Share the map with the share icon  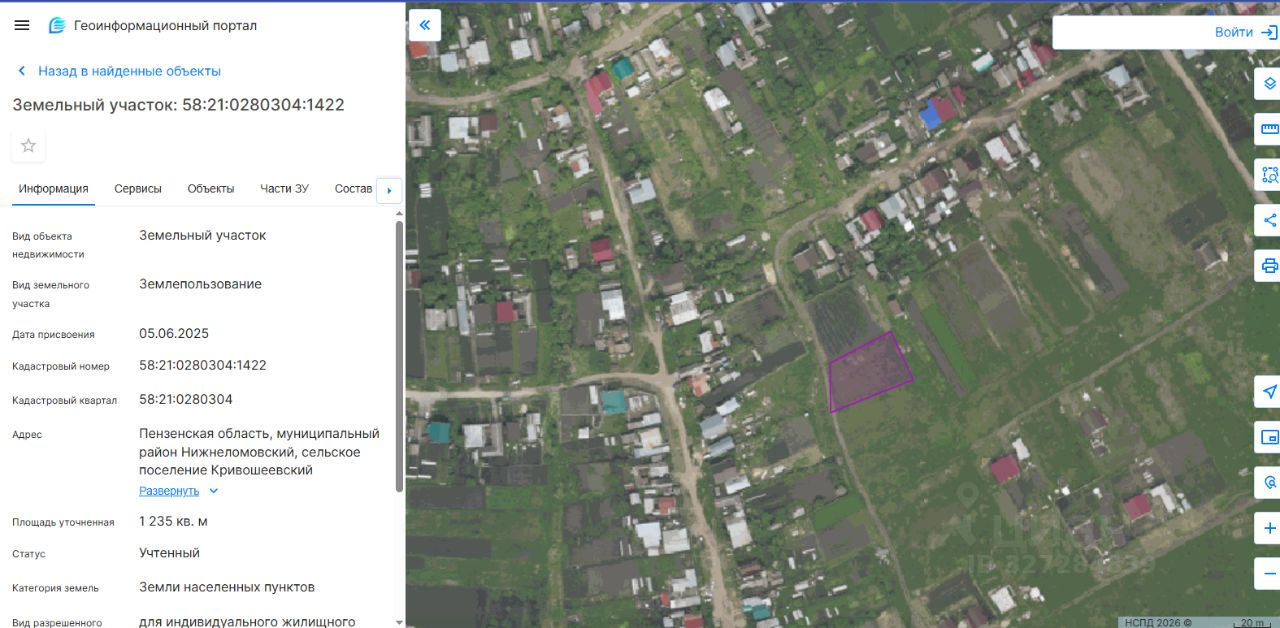point(1268,220)
